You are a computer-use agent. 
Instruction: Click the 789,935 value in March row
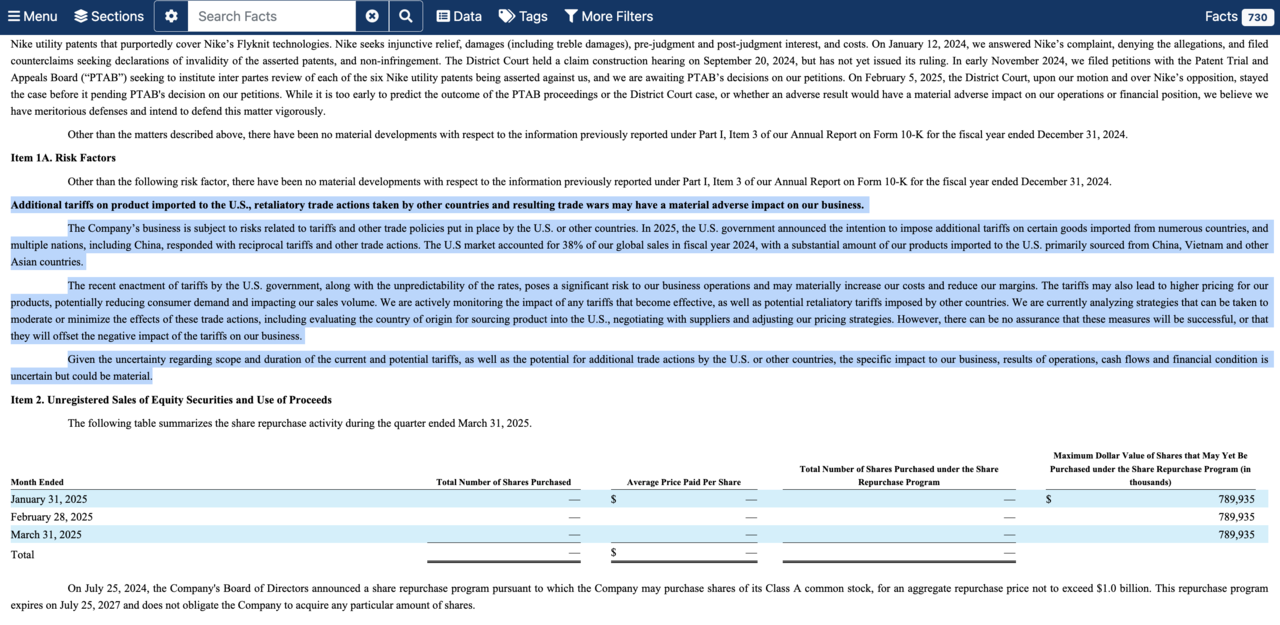[1236, 535]
